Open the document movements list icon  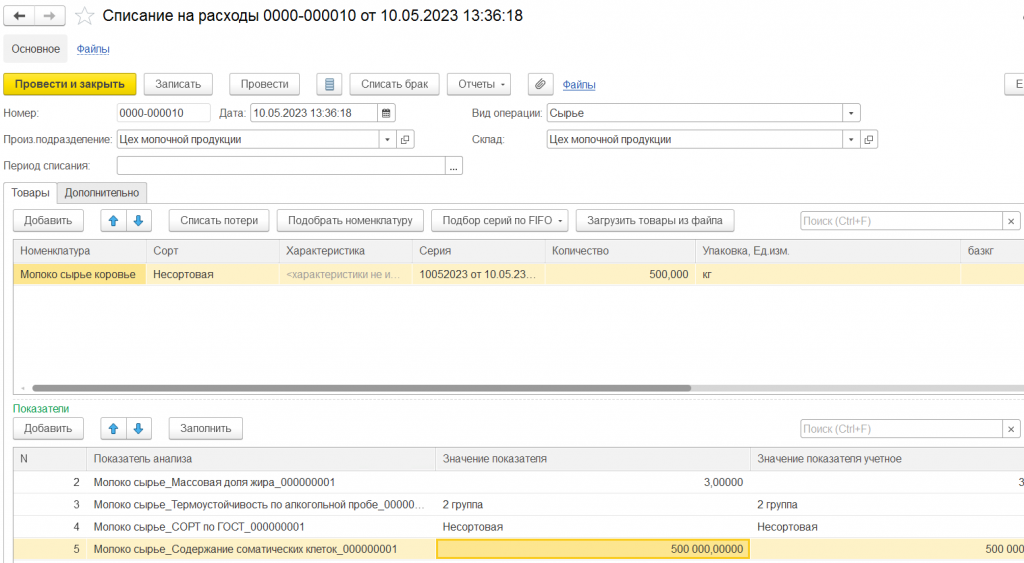point(329,84)
